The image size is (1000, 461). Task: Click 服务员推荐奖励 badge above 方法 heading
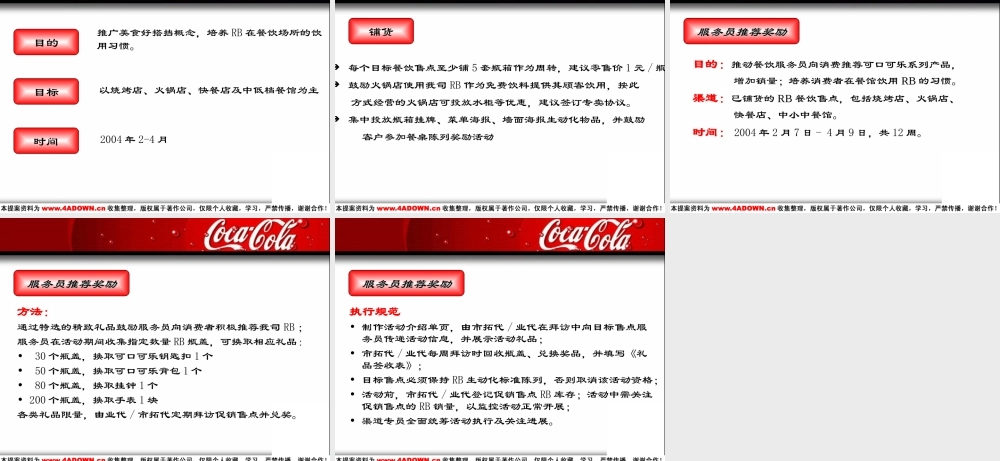(x=71, y=283)
